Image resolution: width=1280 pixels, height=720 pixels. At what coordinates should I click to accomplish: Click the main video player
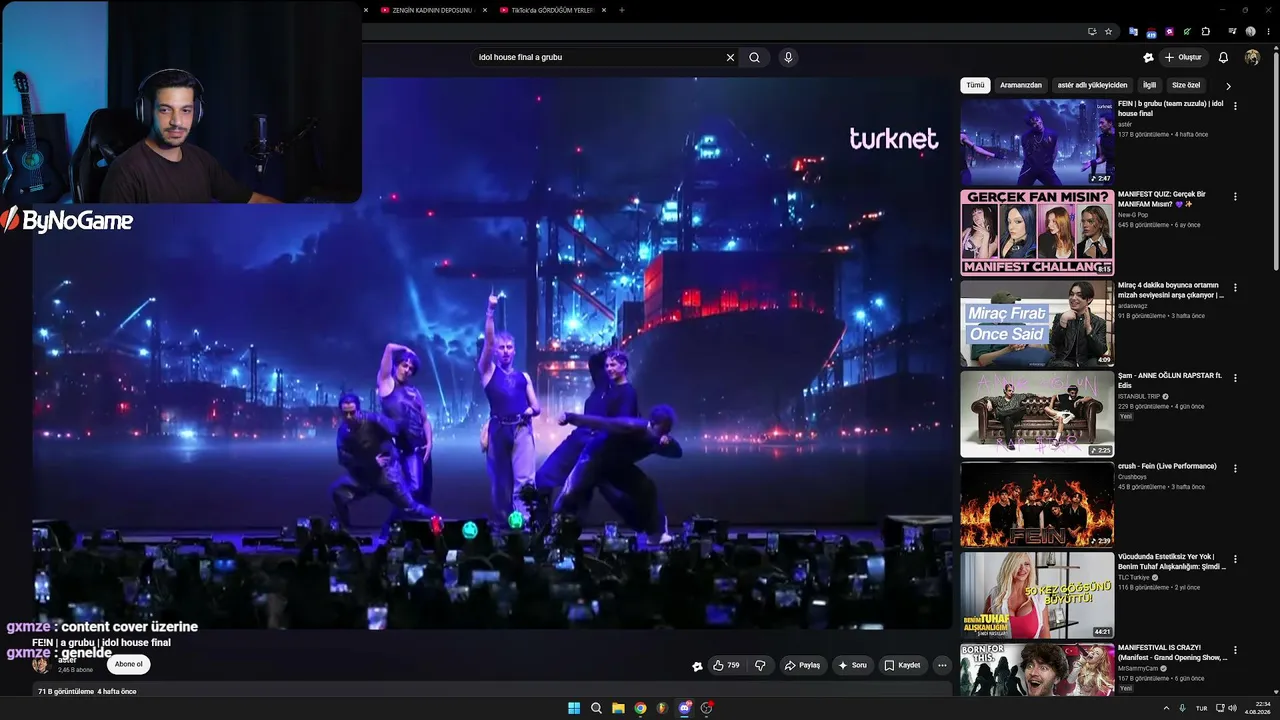point(492,353)
